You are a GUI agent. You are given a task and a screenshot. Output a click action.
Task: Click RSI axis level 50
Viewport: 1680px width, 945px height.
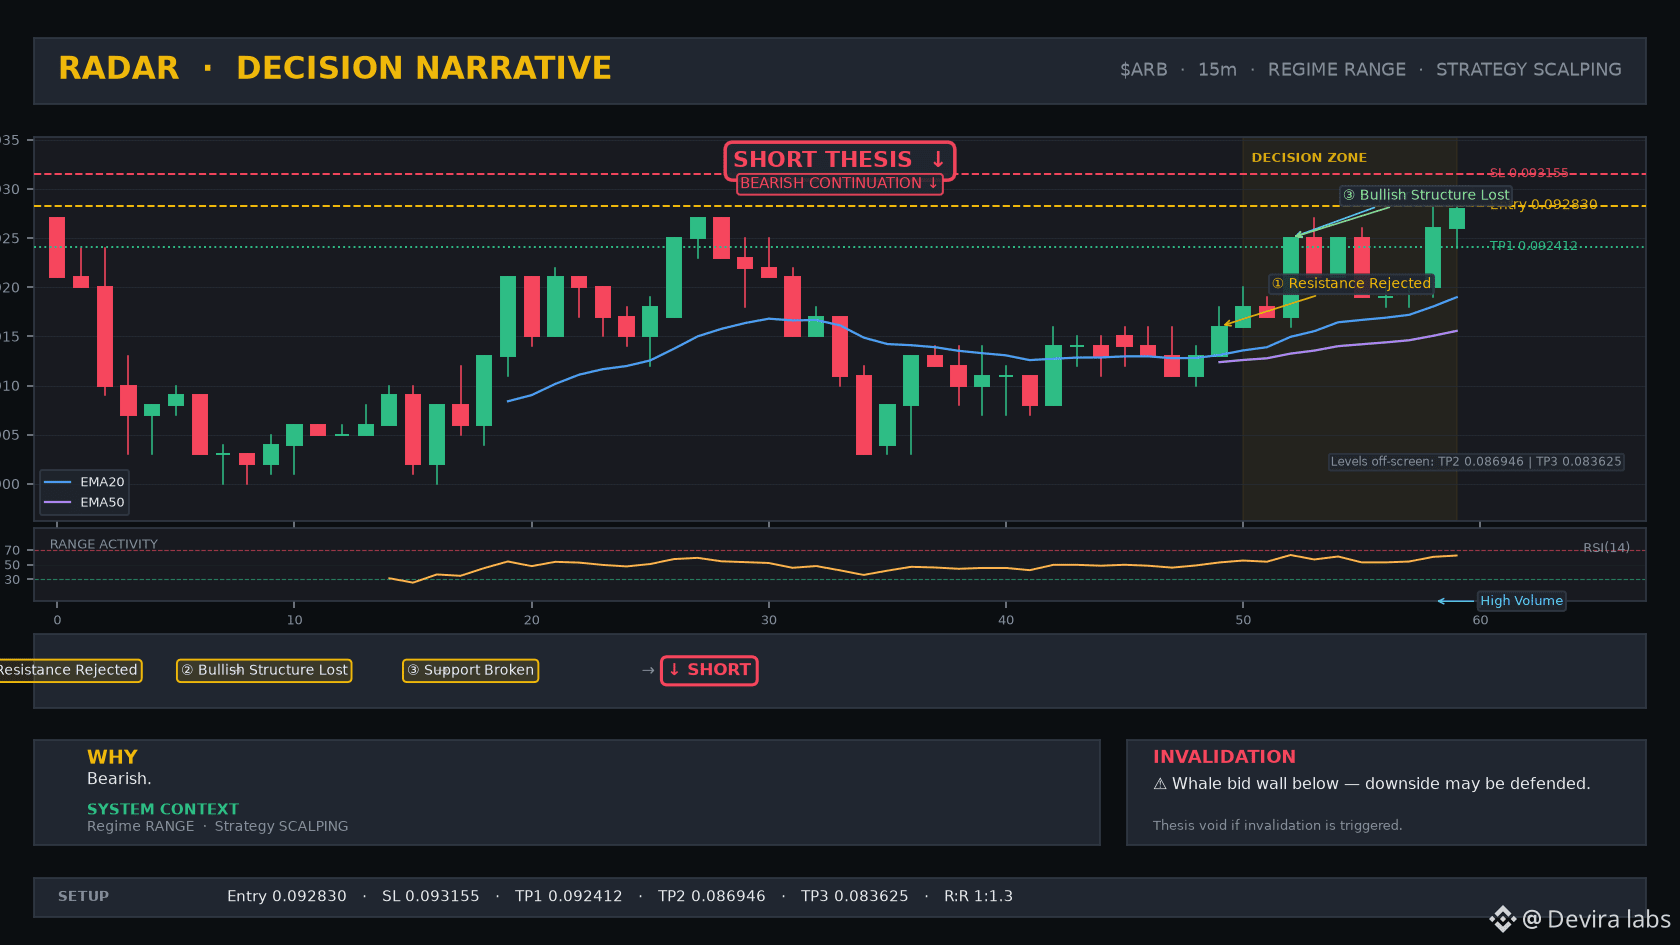pyautogui.click(x=12, y=565)
